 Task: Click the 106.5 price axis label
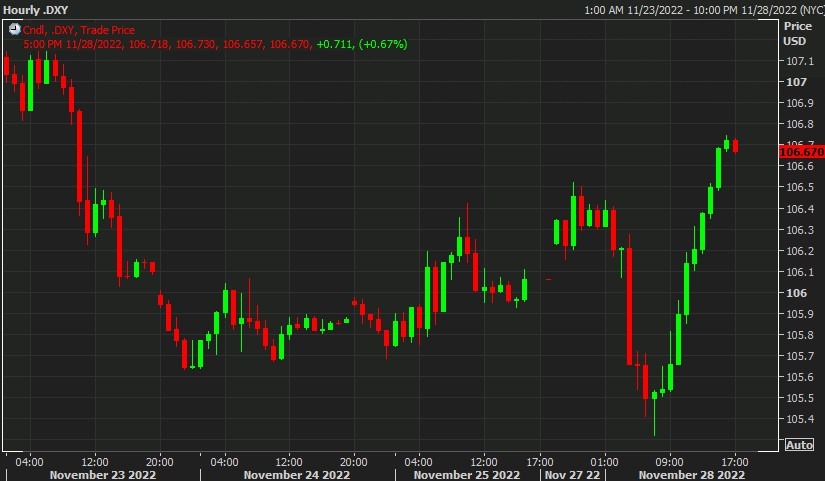point(799,187)
